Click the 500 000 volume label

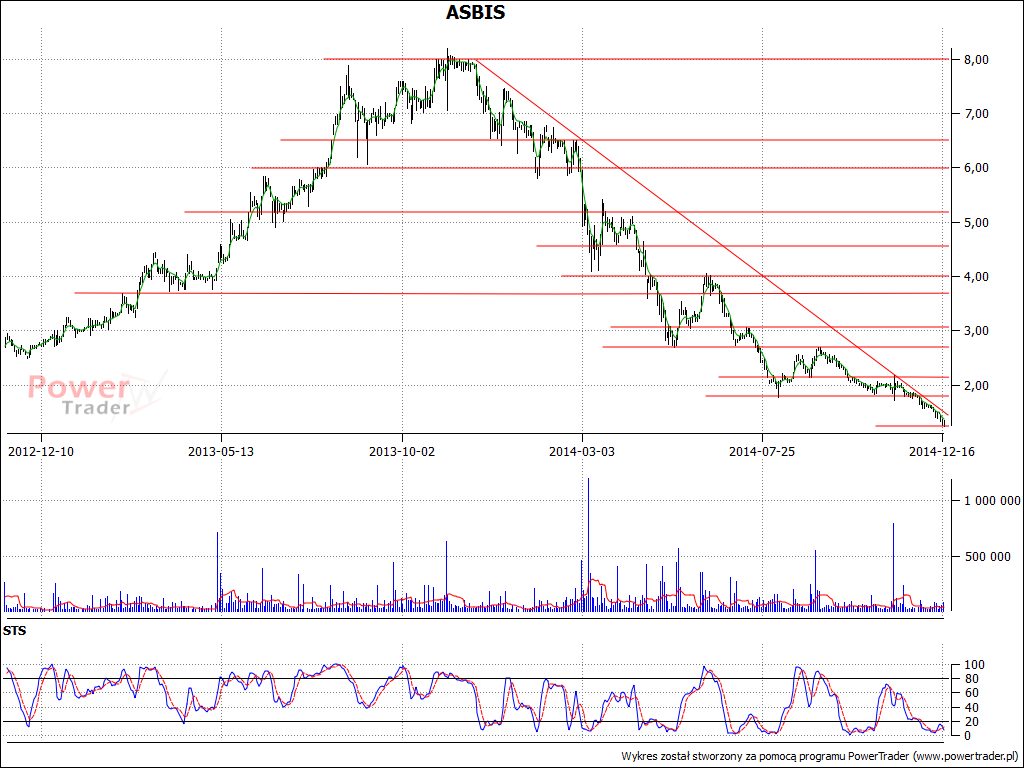click(x=988, y=556)
